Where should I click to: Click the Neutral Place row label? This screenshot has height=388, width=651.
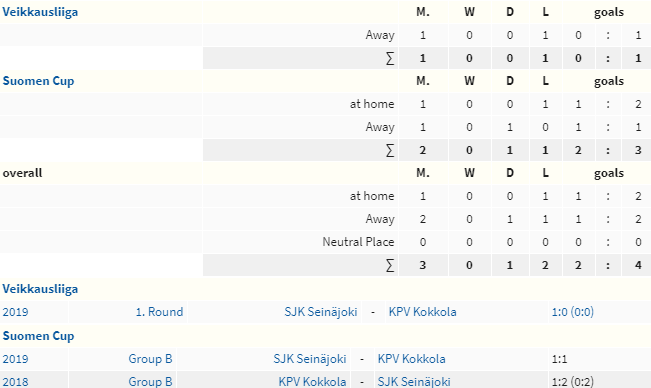pos(358,242)
